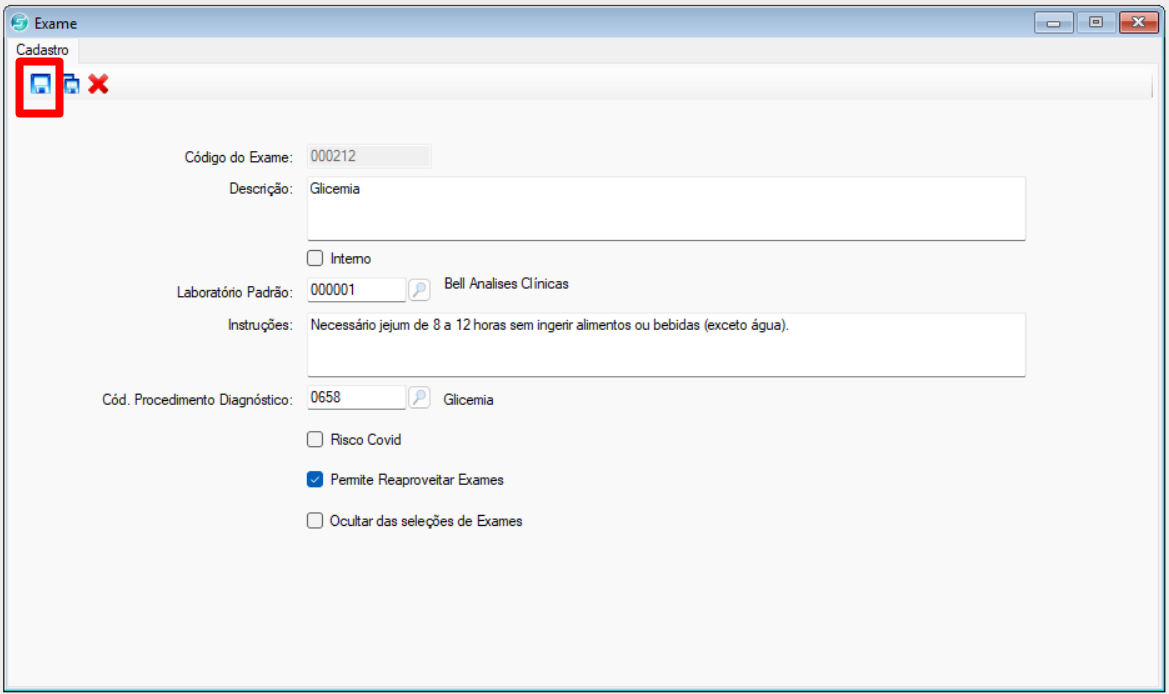
Task: Minimize the Exame window
Action: pyautogui.click(x=1053, y=23)
